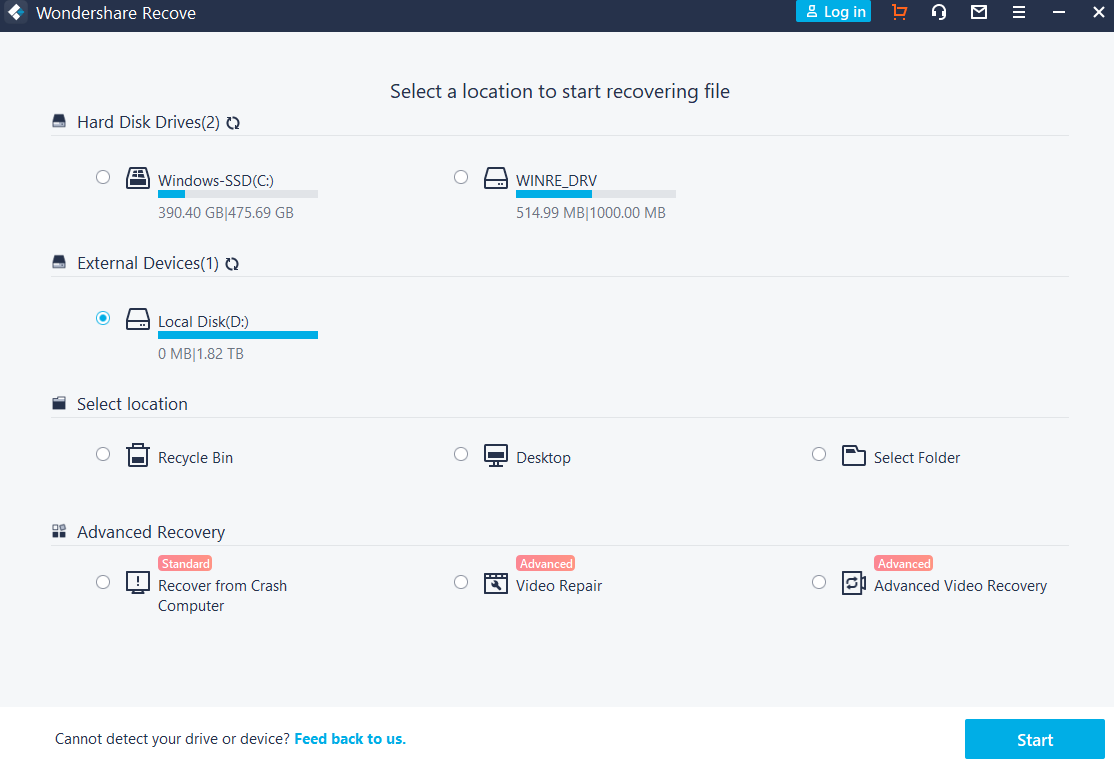Click the Log in button
1114x770 pixels.
coord(833,11)
